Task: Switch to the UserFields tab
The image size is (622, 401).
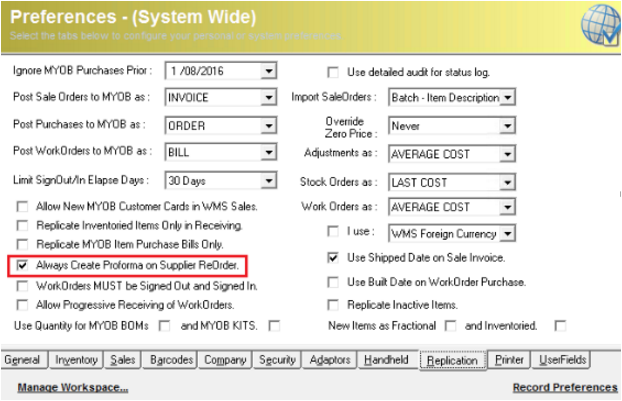Action: (562, 360)
